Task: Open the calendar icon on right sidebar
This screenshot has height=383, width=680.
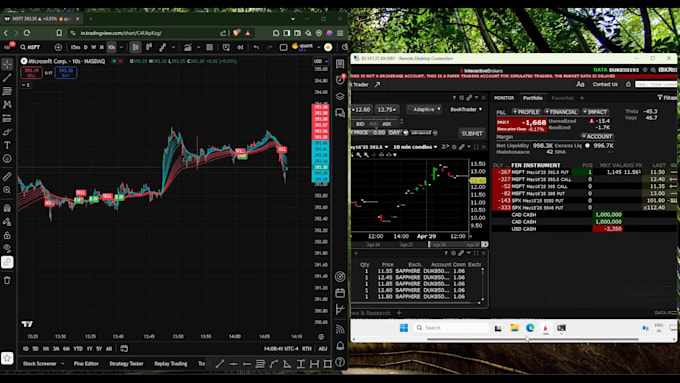Action: 340,293
